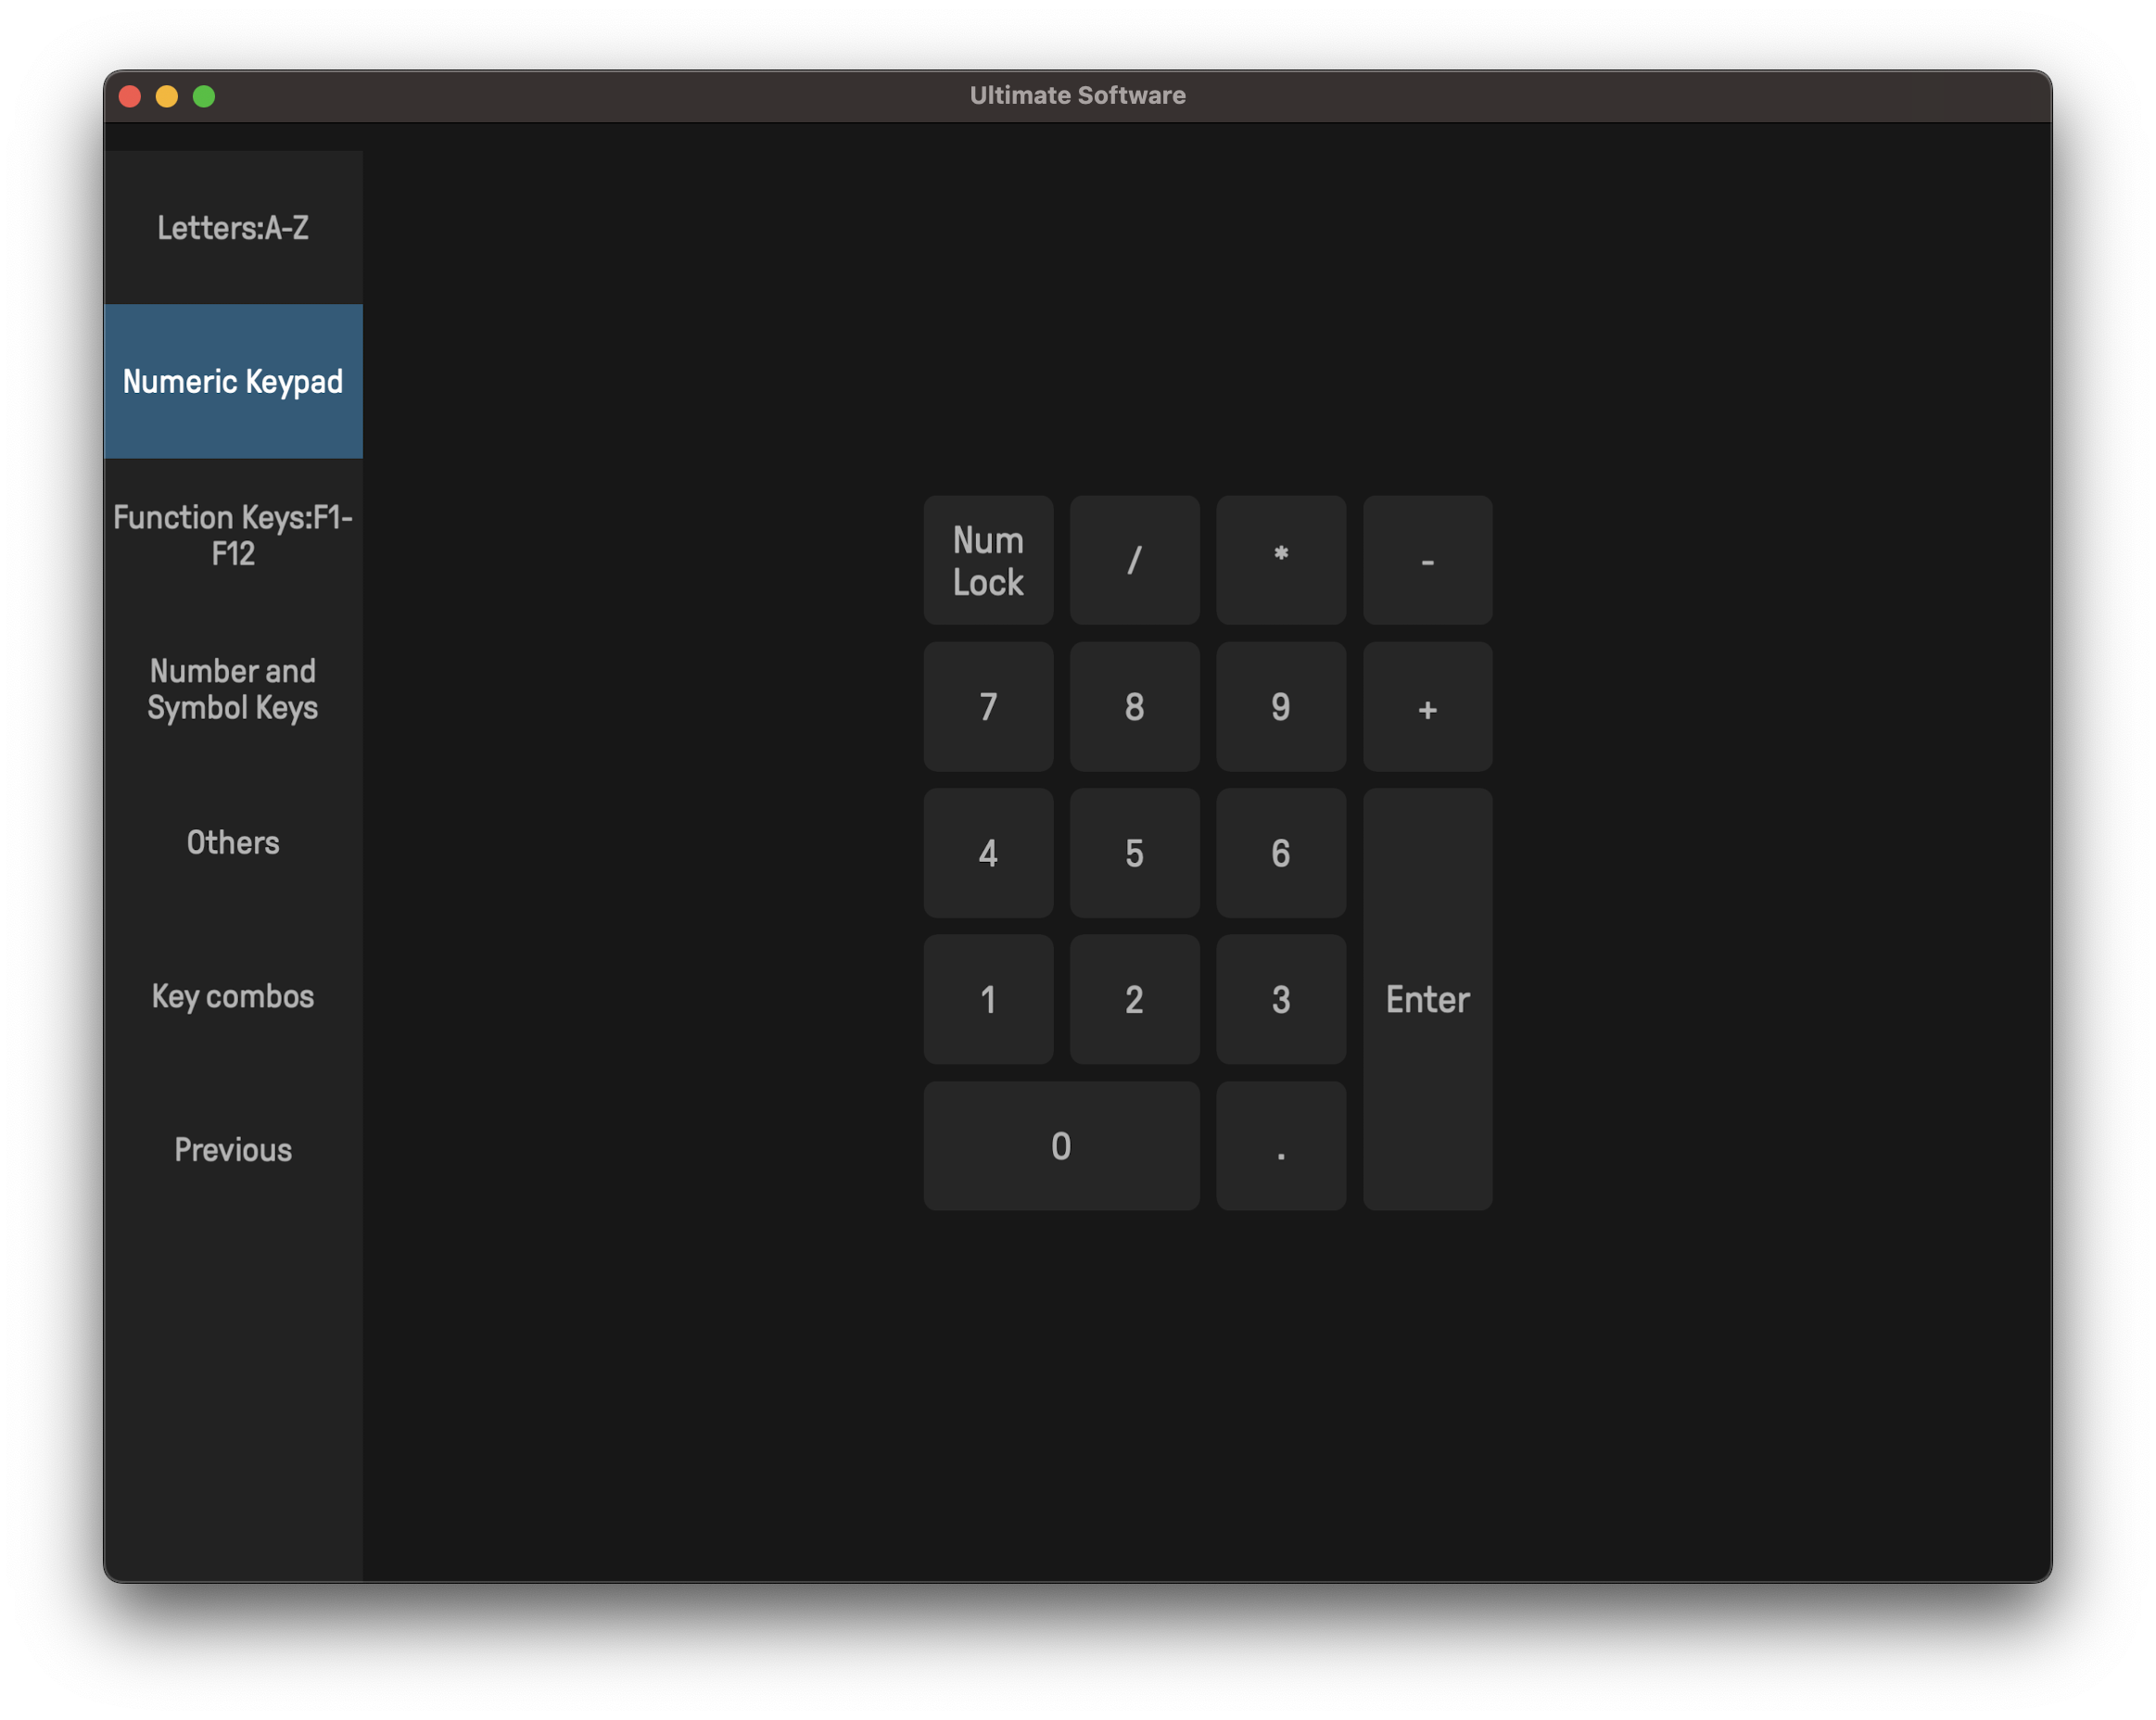
Task: Click the Previous sidebar item
Action: (233, 1150)
